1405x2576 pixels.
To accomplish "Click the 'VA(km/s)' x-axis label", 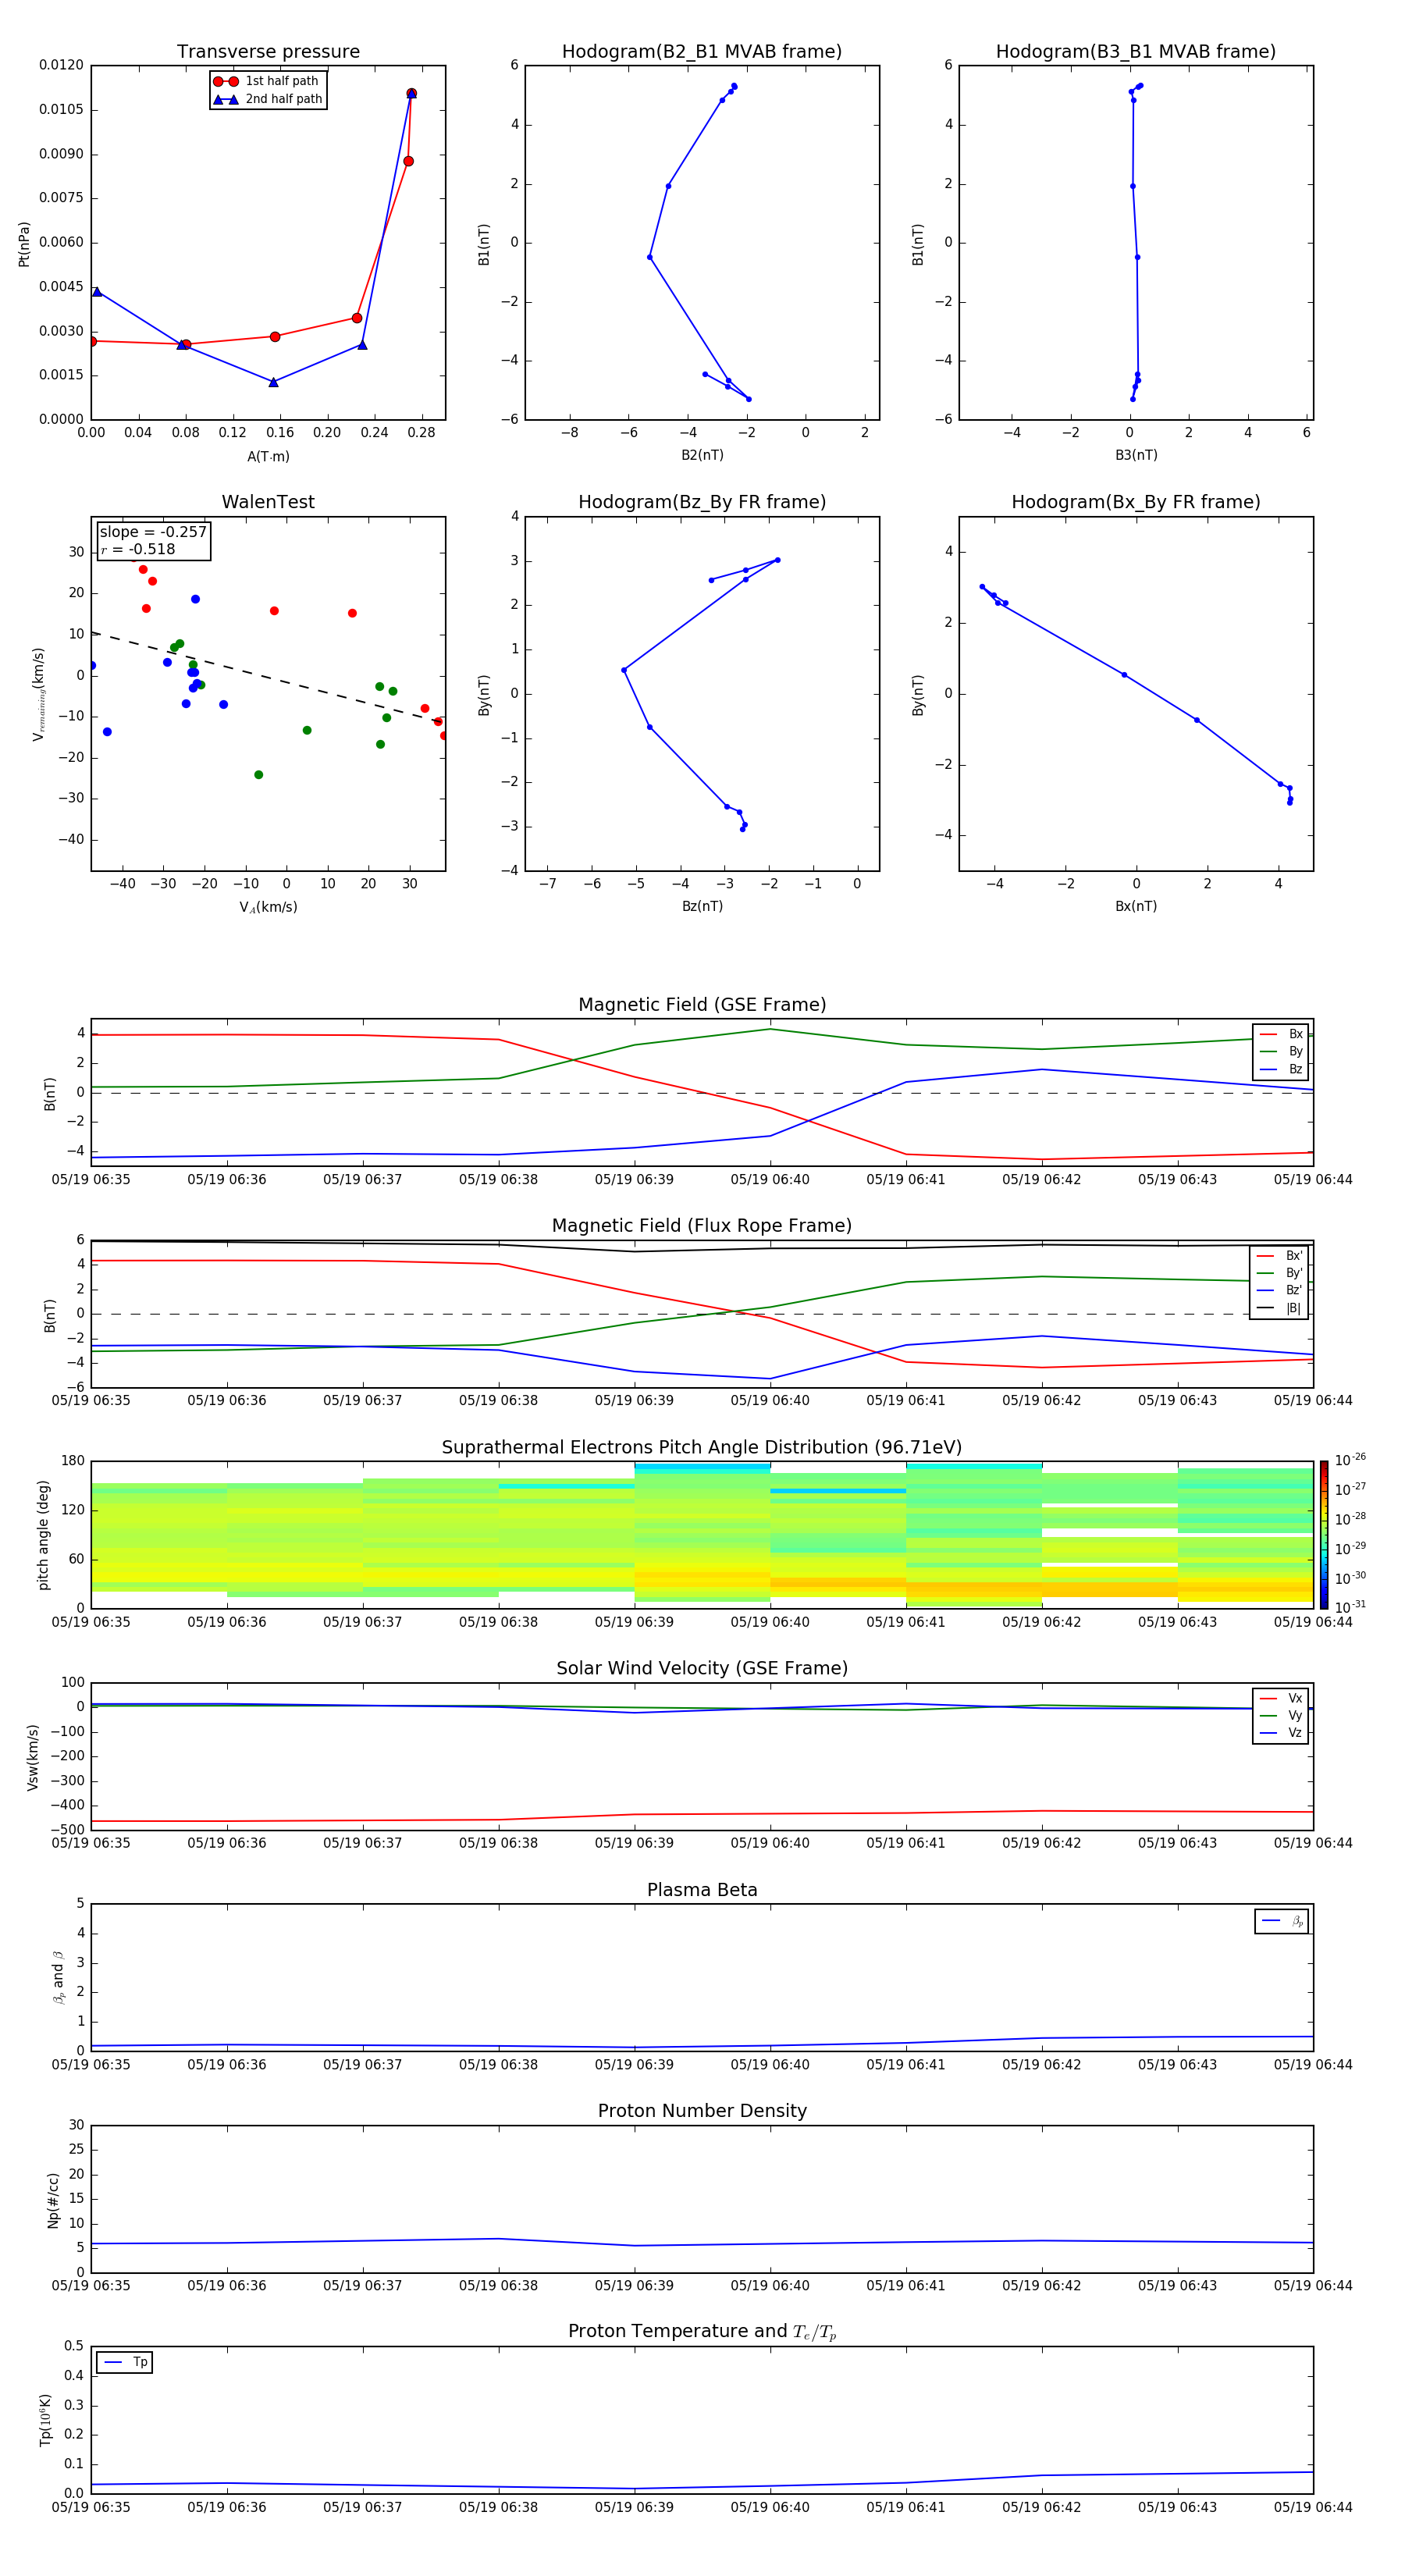I will [x=268, y=908].
